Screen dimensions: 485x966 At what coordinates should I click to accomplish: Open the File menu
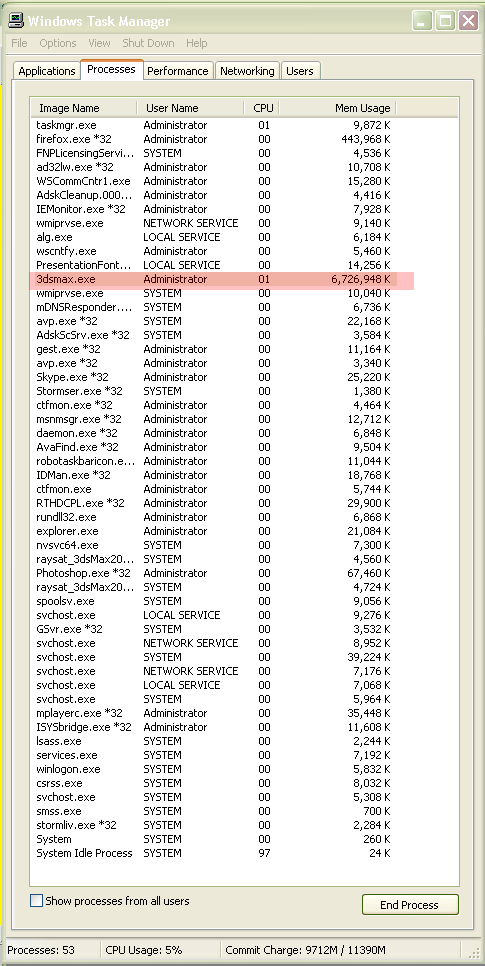coord(19,43)
